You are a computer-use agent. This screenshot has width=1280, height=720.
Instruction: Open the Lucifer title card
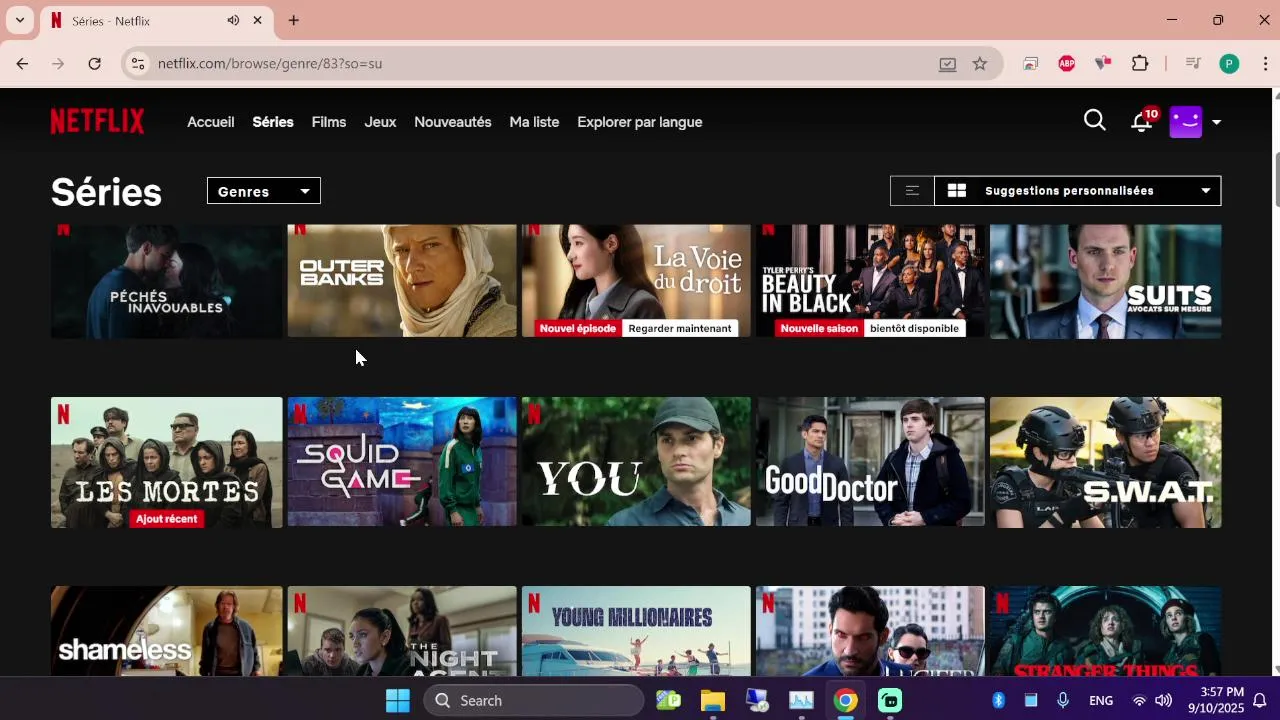(870, 631)
